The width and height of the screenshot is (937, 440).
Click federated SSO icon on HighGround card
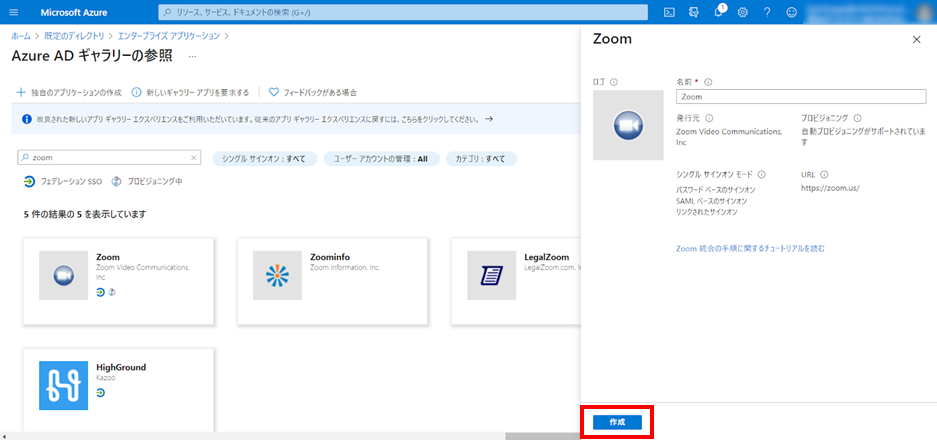point(100,392)
